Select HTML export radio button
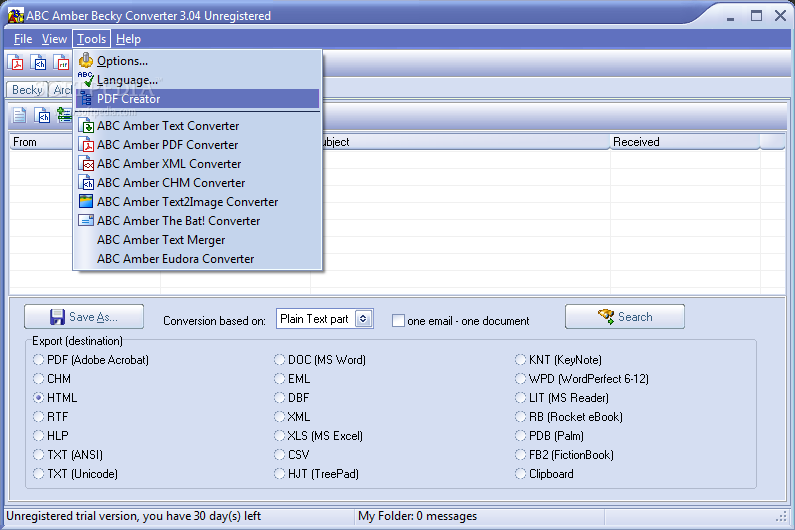This screenshot has width=795, height=530. pyautogui.click(x=39, y=398)
